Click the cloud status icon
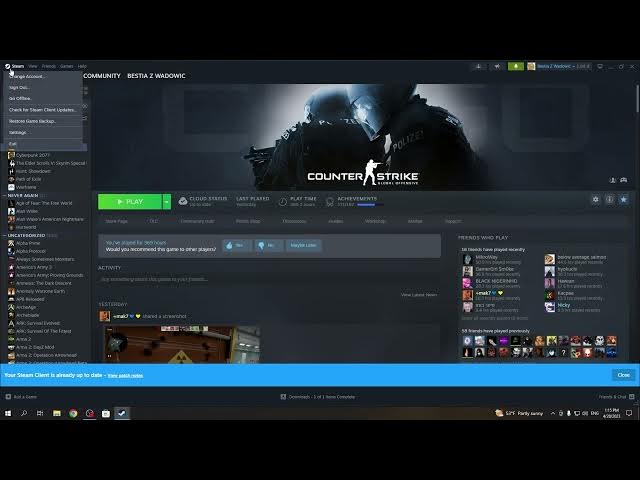640x480 pixels. click(x=183, y=201)
